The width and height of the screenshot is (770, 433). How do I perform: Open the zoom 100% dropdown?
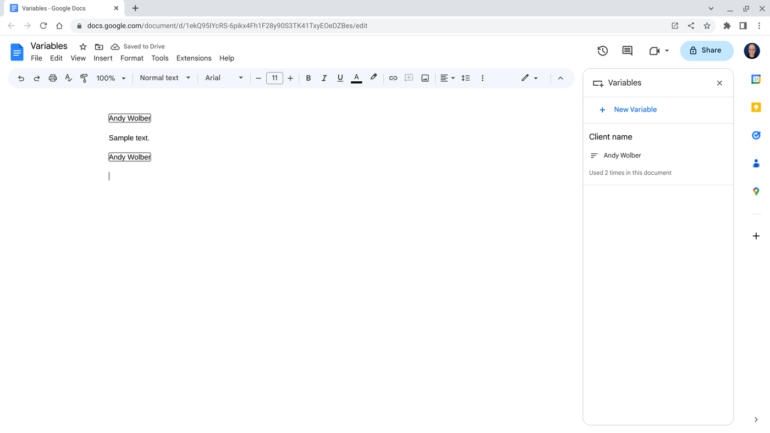[x=110, y=78]
